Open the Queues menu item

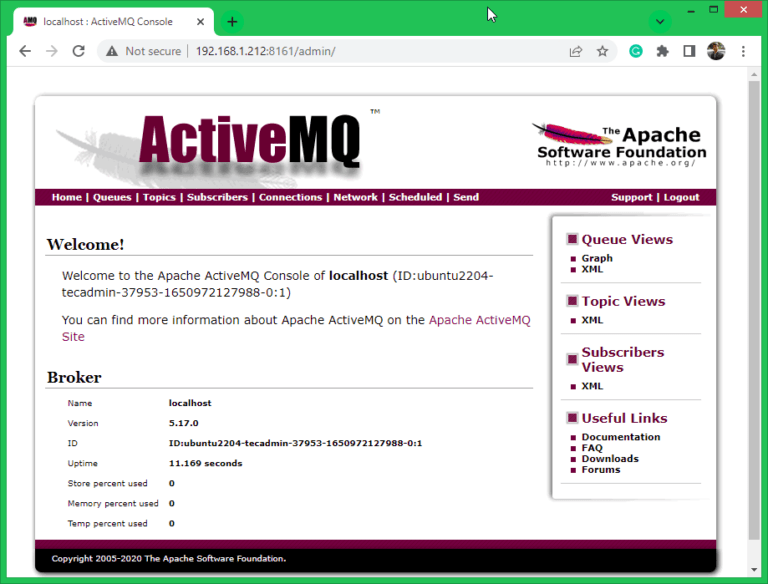pos(112,197)
